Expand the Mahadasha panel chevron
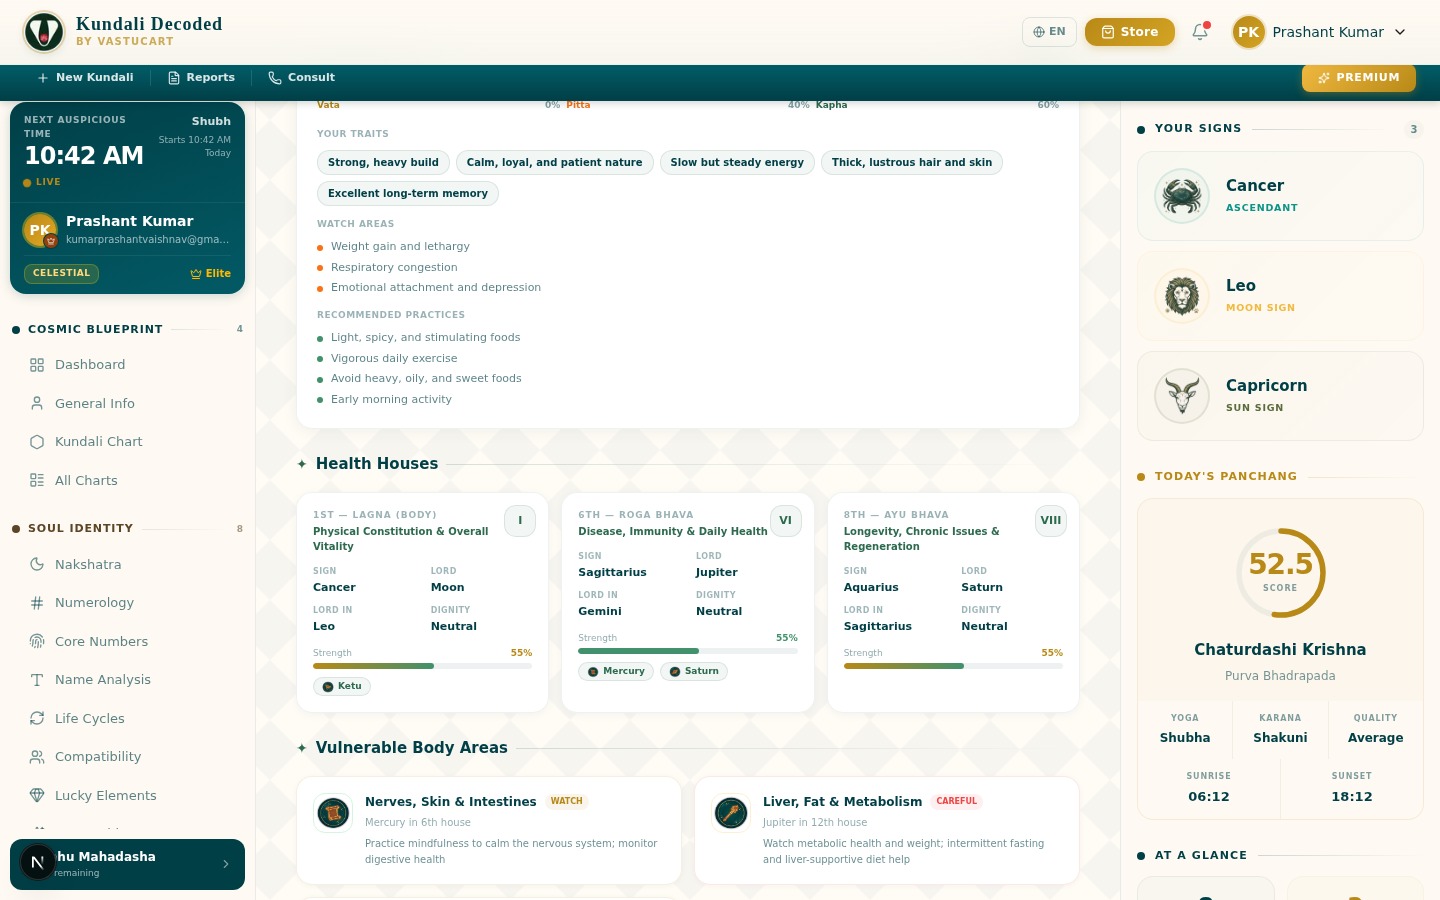The width and height of the screenshot is (1440, 900). coord(226,864)
